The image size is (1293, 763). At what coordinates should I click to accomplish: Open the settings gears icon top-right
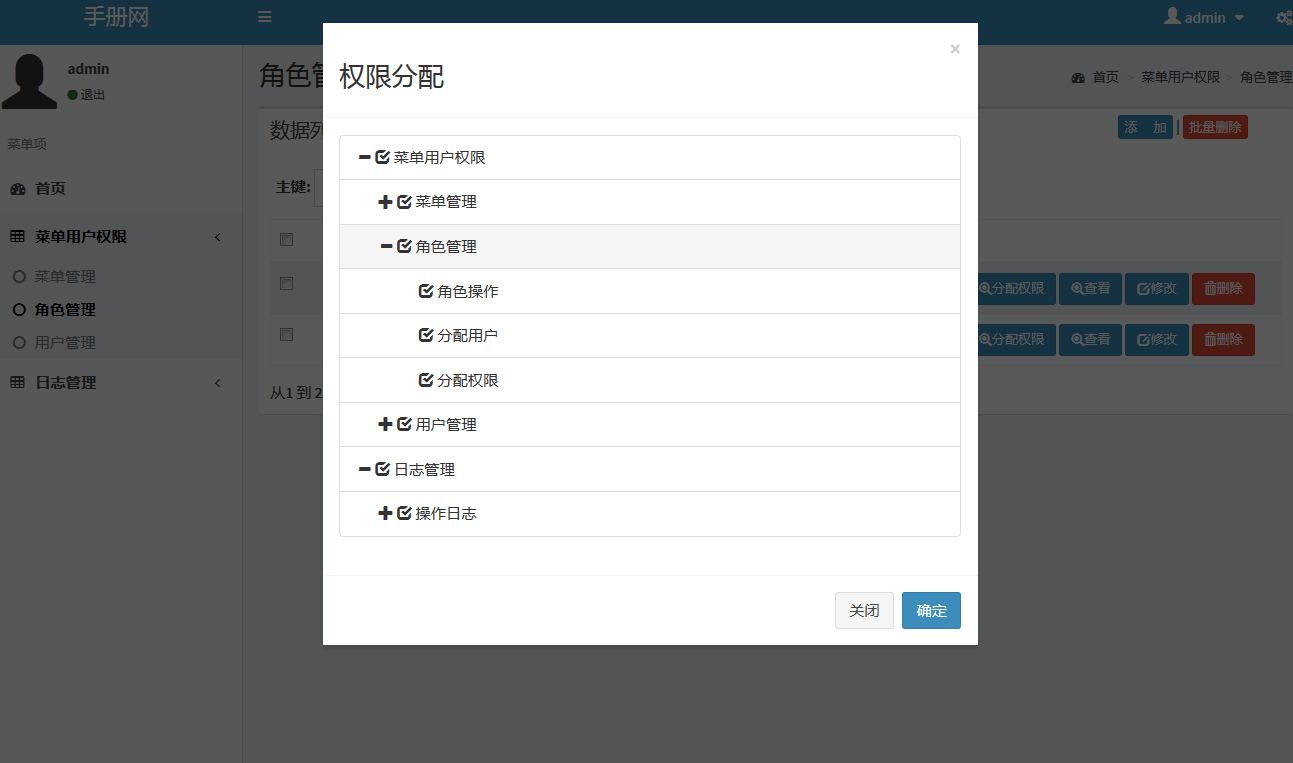(1284, 17)
